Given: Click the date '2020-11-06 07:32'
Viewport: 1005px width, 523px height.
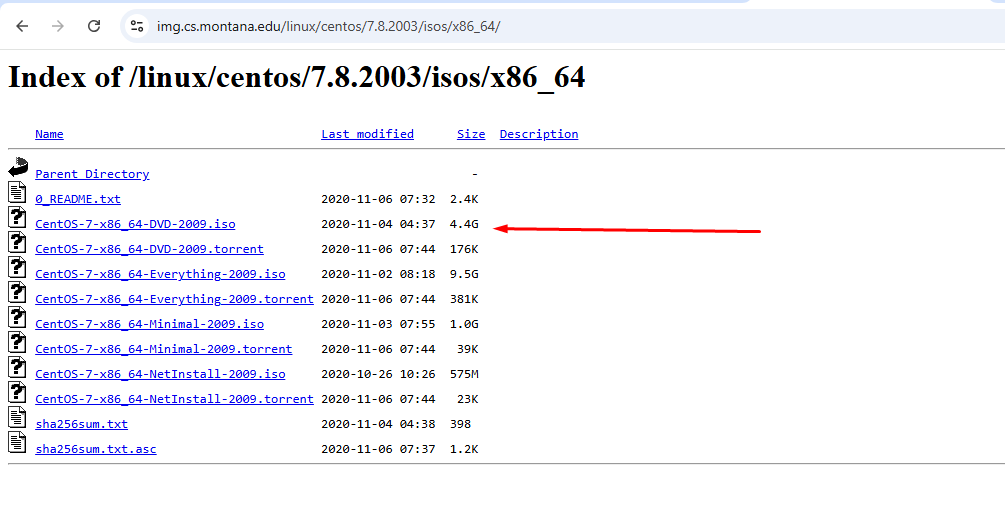Looking at the screenshot, I should click(x=378, y=199).
